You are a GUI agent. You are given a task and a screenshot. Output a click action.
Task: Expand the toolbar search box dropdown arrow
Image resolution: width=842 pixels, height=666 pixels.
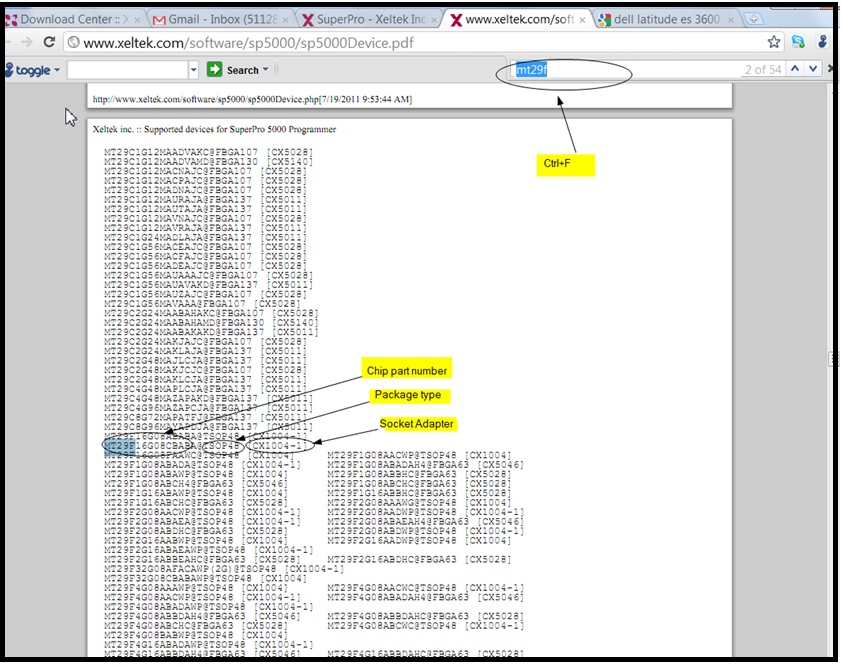pyautogui.click(x=194, y=70)
